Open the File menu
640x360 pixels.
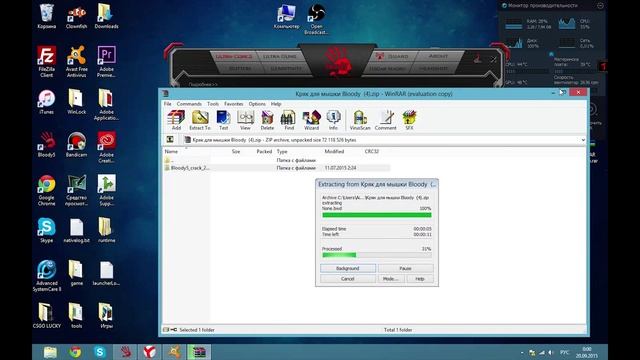168,104
